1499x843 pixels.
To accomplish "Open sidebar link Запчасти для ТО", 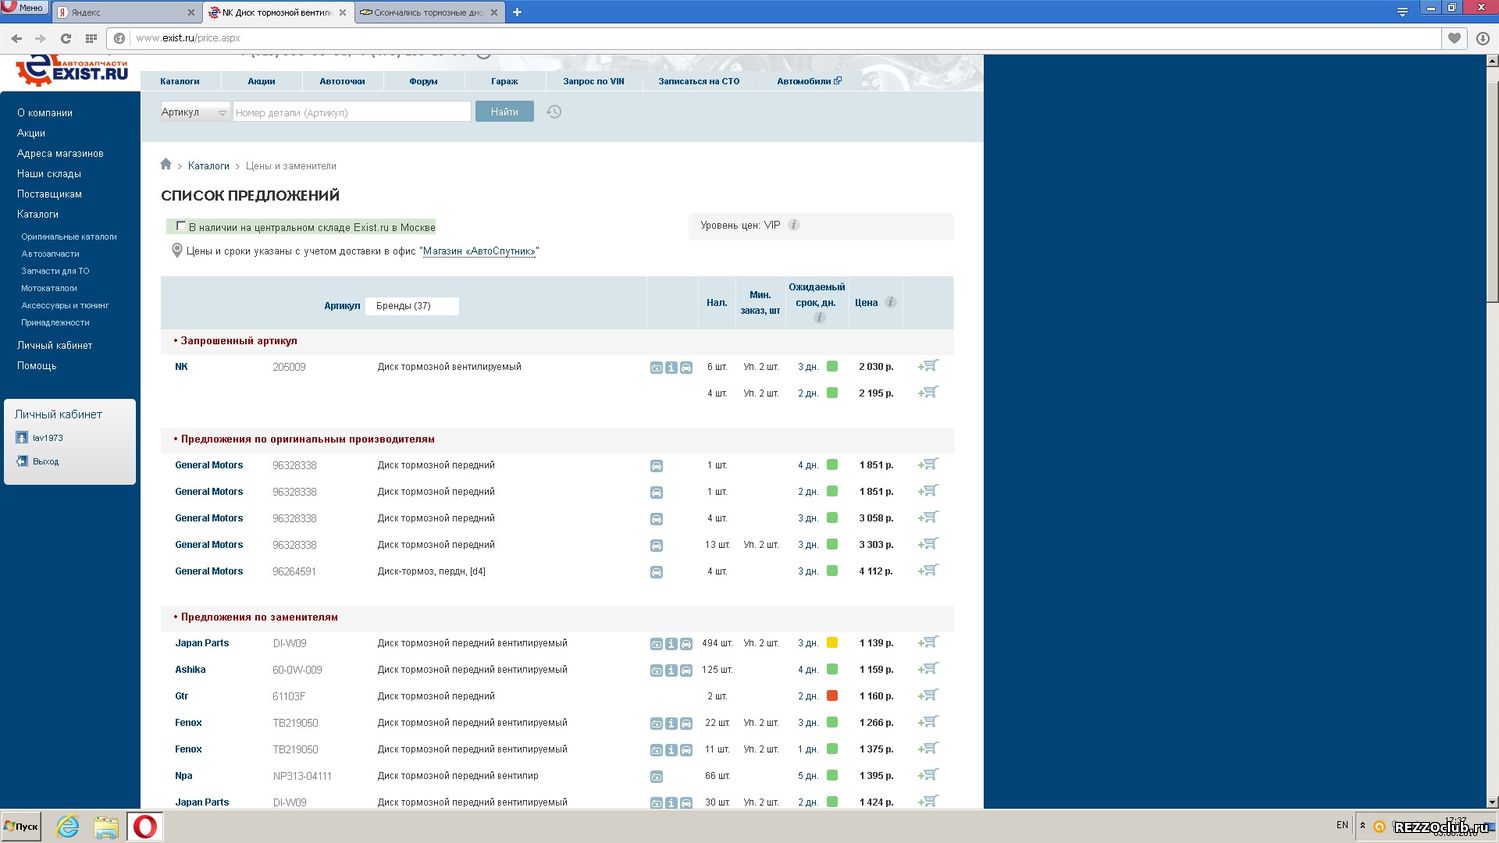I will (x=55, y=271).
